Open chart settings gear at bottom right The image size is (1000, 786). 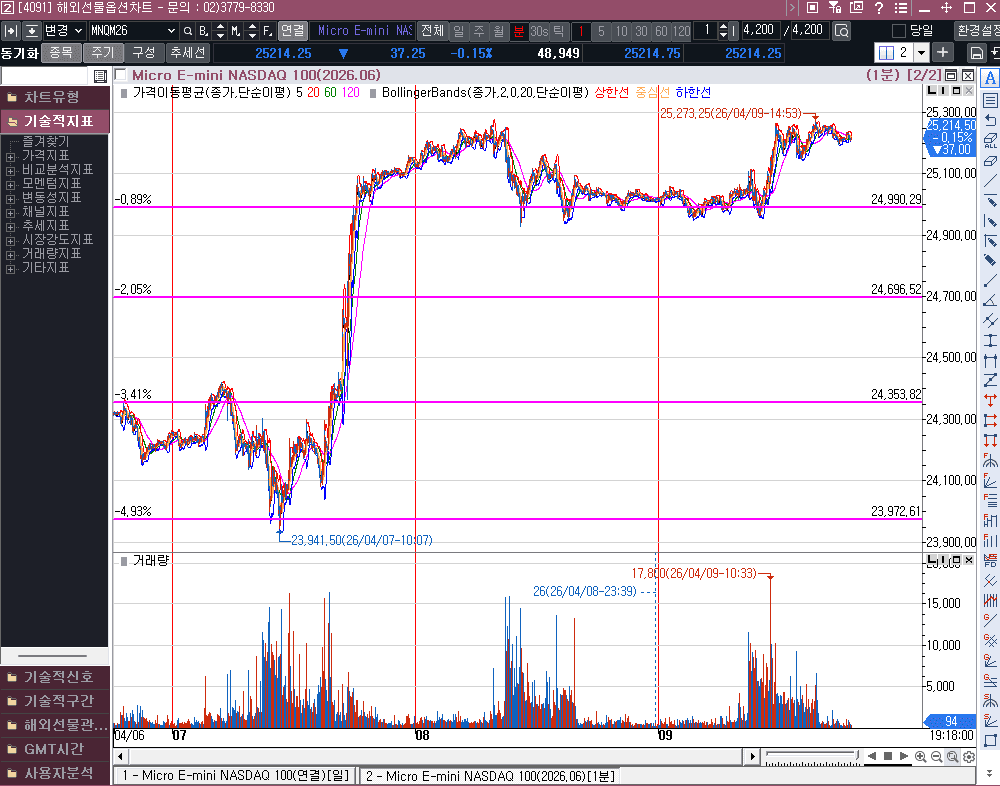[x=970, y=756]
